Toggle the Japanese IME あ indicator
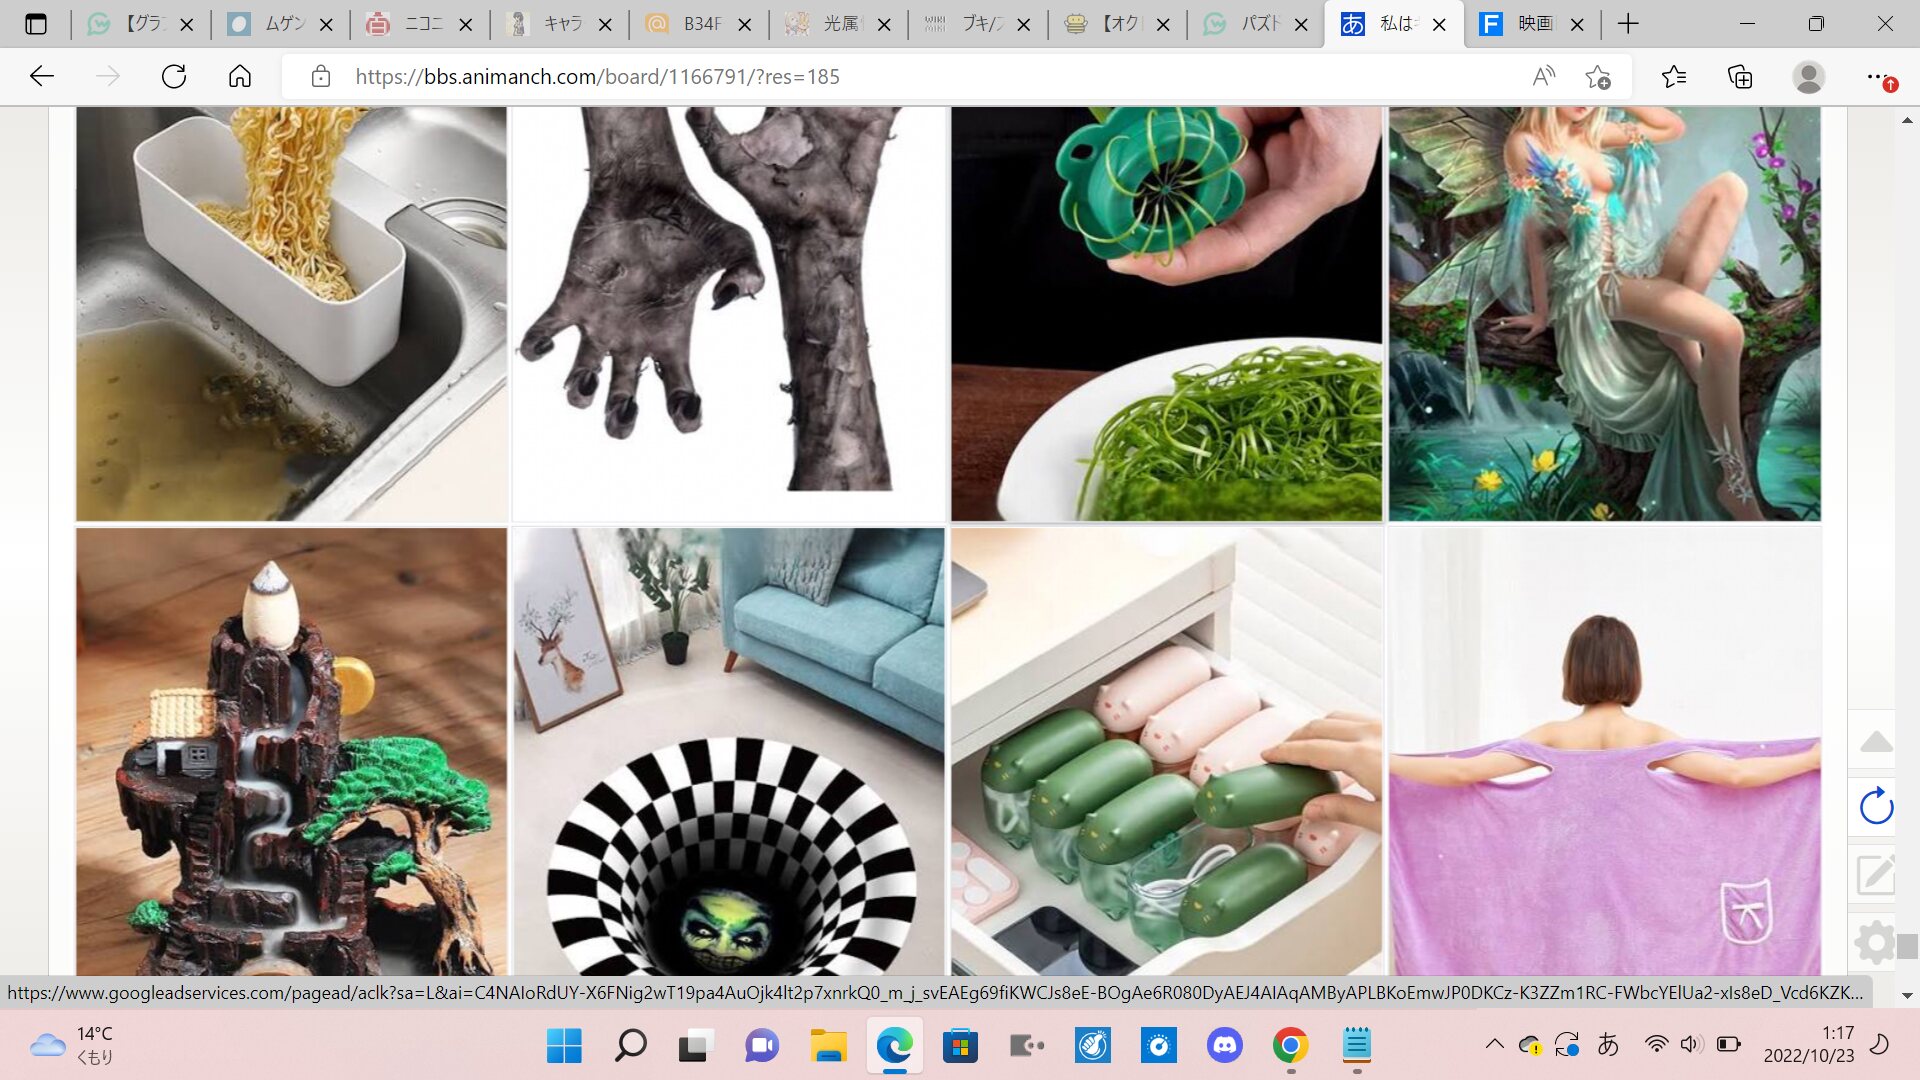 tap(1608, 1044)
